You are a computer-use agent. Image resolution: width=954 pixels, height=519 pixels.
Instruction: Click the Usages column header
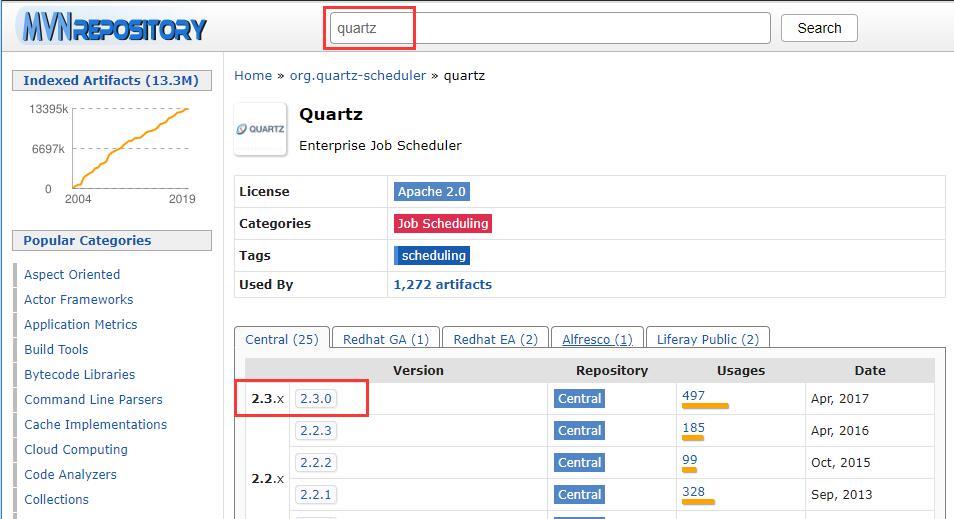pyautogui.click(x=740, y=371)
